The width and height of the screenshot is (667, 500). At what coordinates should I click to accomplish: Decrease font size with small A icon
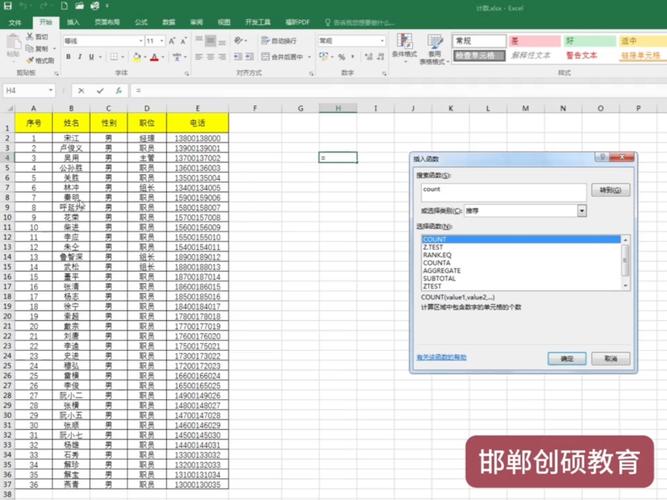pyautogui.click(x=183, y=41)
